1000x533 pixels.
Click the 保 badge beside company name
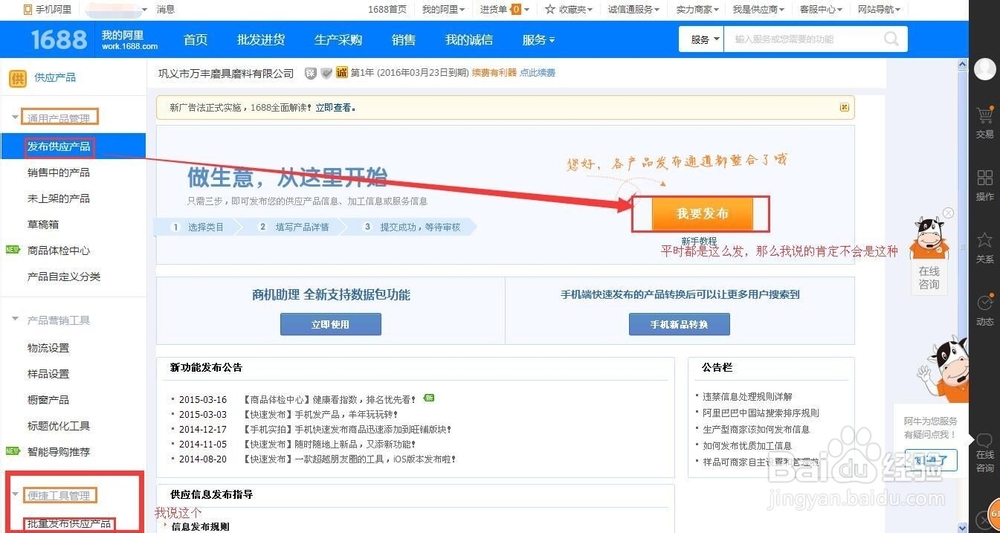pyautogui.click(x=311, y=73)
